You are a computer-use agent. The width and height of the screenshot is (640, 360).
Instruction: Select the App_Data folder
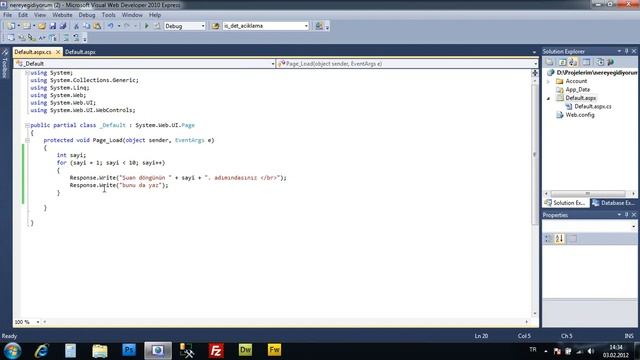pos(577,89)
